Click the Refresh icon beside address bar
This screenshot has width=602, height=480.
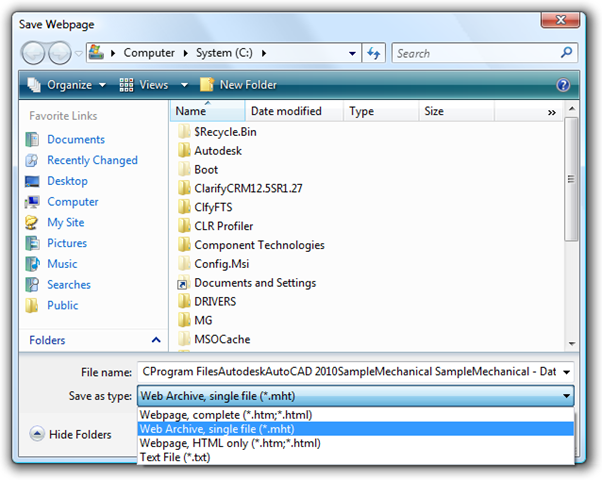(x=375, y=53)
